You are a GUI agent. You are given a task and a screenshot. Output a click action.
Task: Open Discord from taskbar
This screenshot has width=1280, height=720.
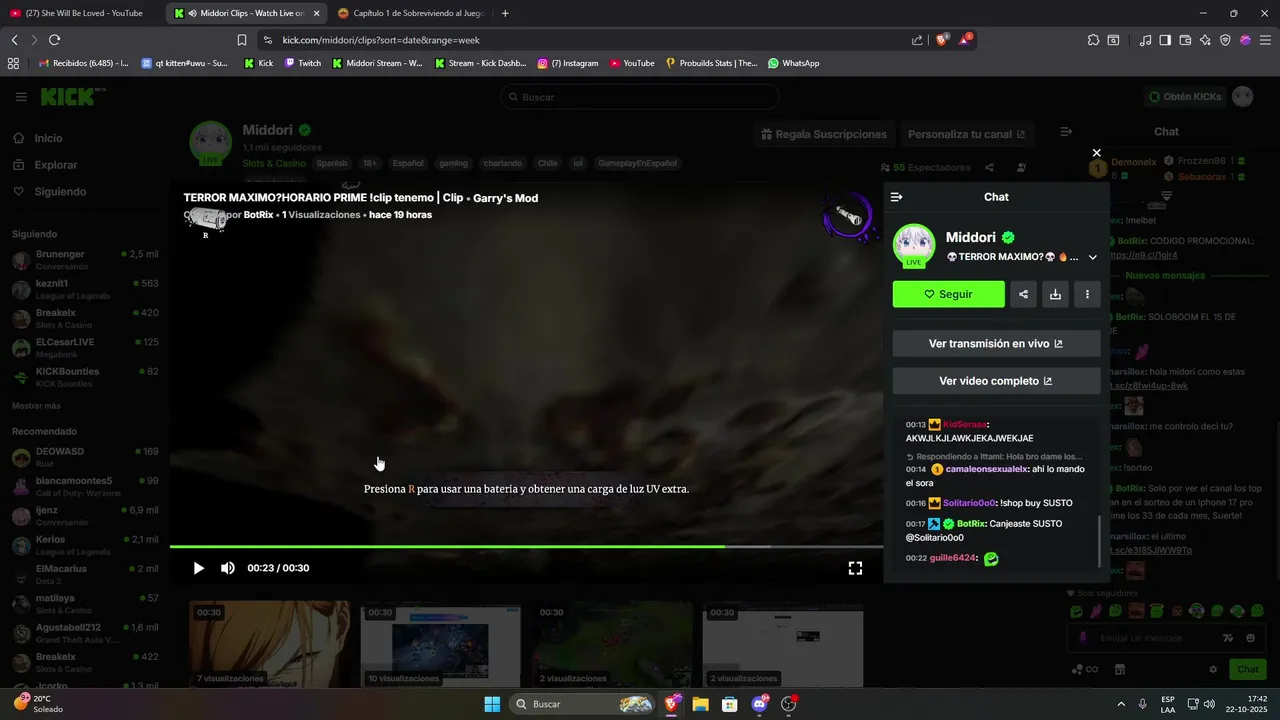pos(759,704)
